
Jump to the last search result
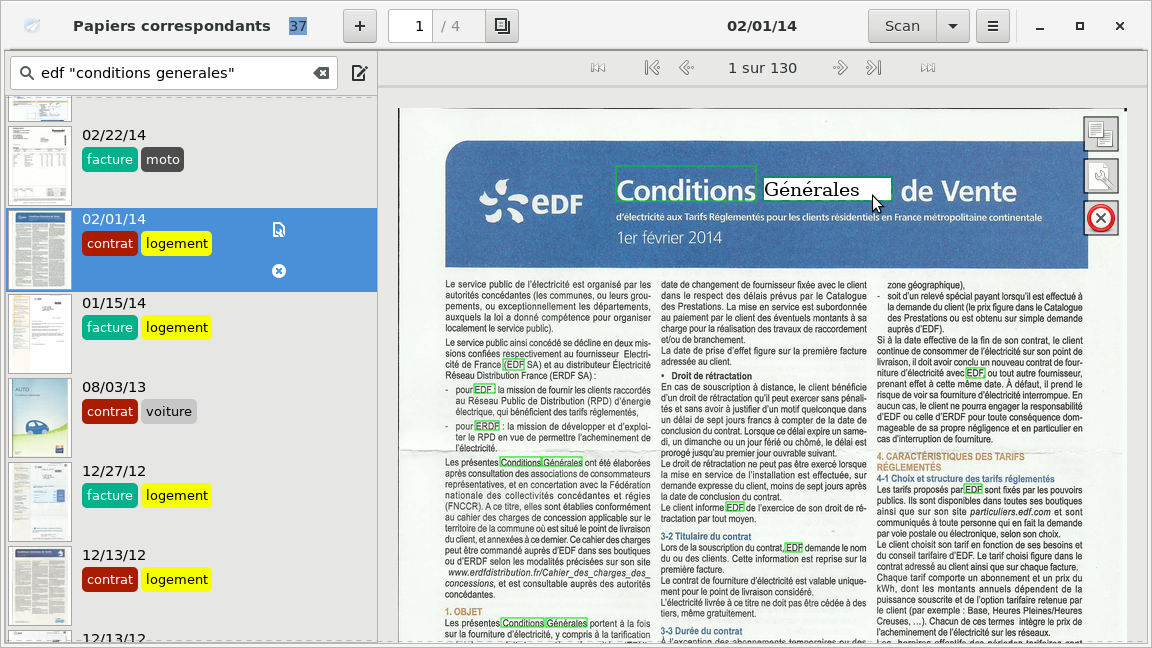tap(873, 68)
